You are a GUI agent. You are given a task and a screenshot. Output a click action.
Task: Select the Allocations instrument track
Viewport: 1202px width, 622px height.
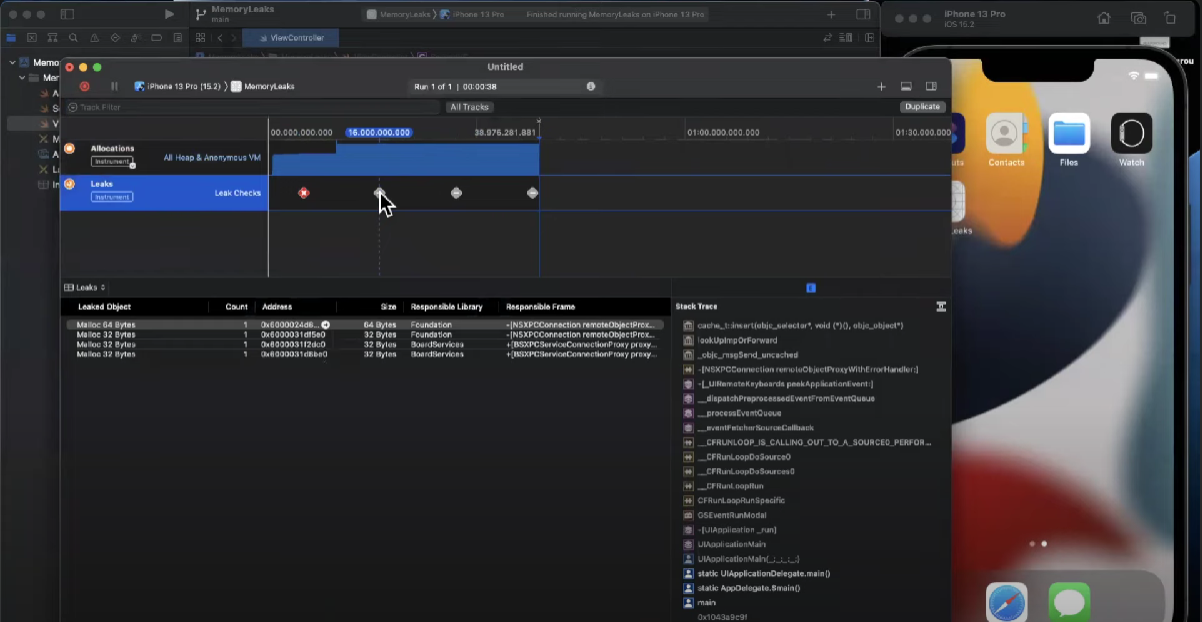(164, 158)
